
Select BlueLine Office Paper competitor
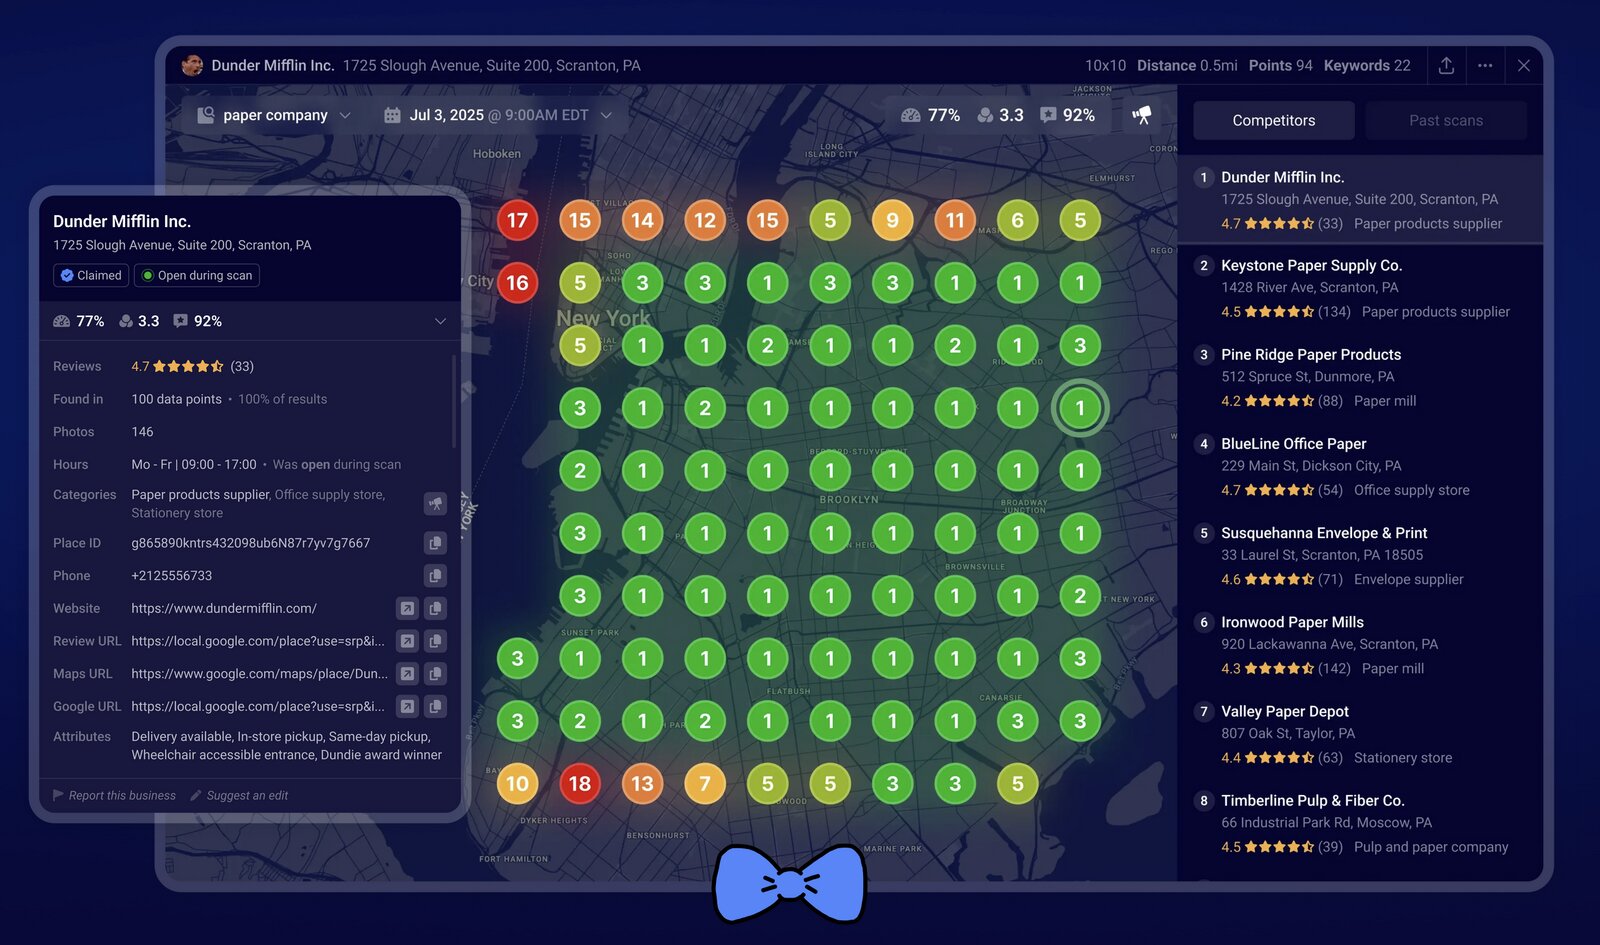[1360, 466]
